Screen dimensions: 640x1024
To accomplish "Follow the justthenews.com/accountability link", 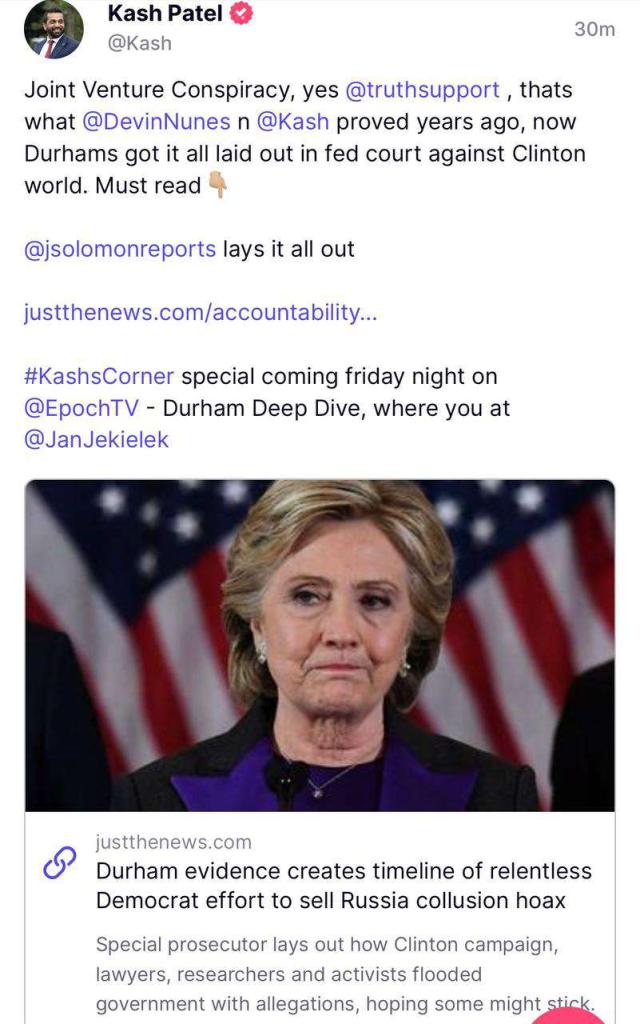I will tap(200, 312).
